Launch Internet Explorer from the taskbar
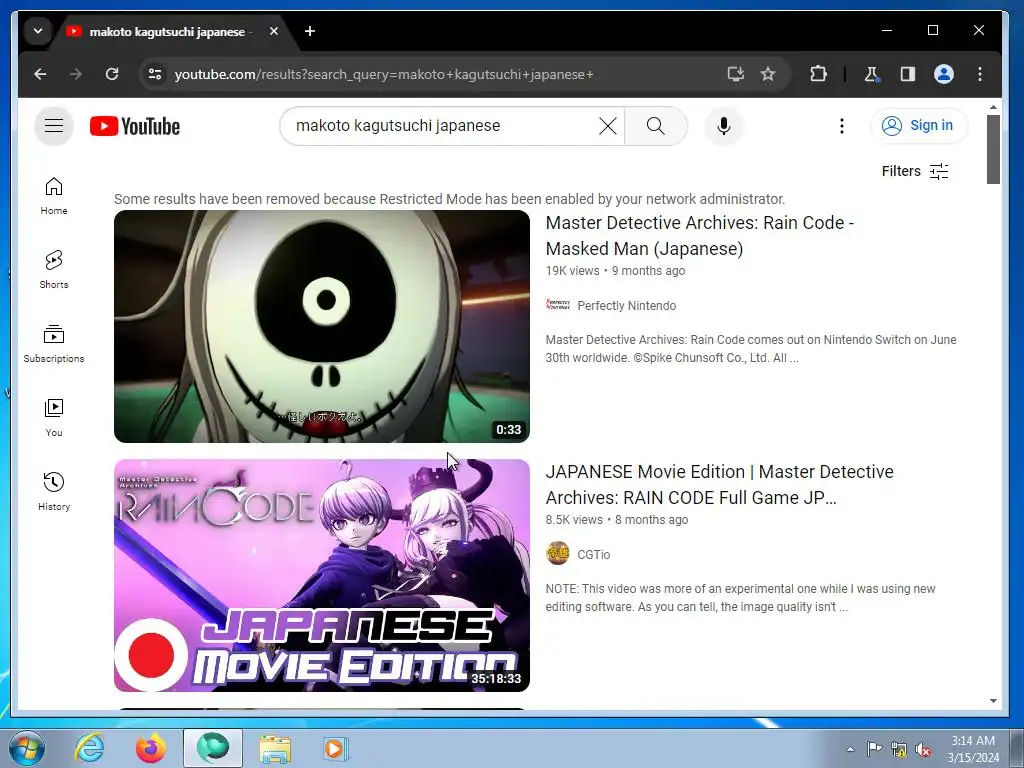1024x768 pixels. pyautogui.click(x=89, y=748)
